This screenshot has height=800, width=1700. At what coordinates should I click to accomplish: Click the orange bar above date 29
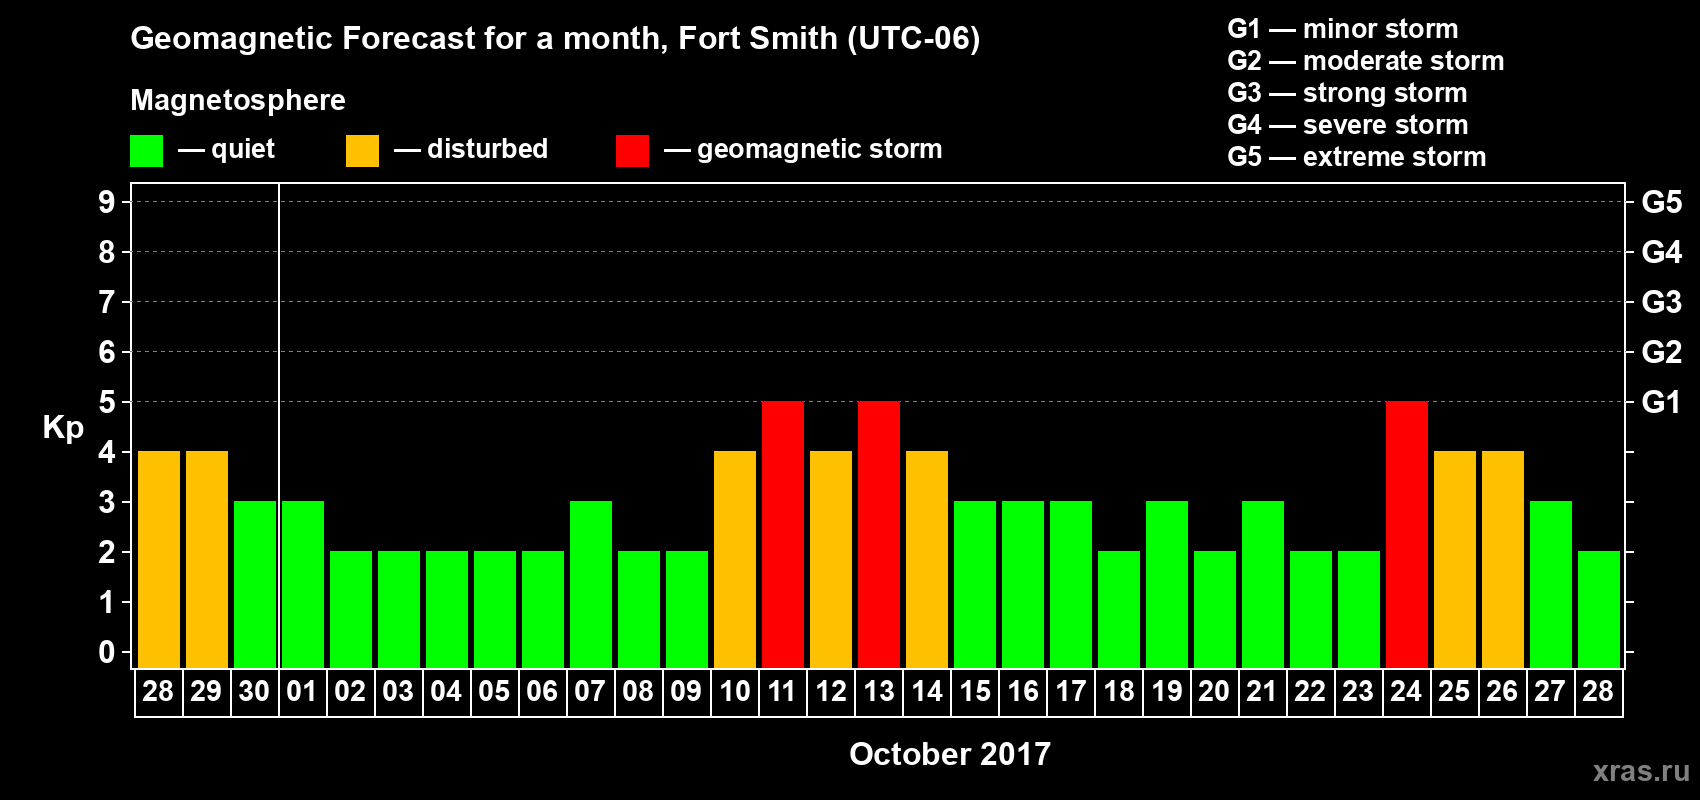207,559
